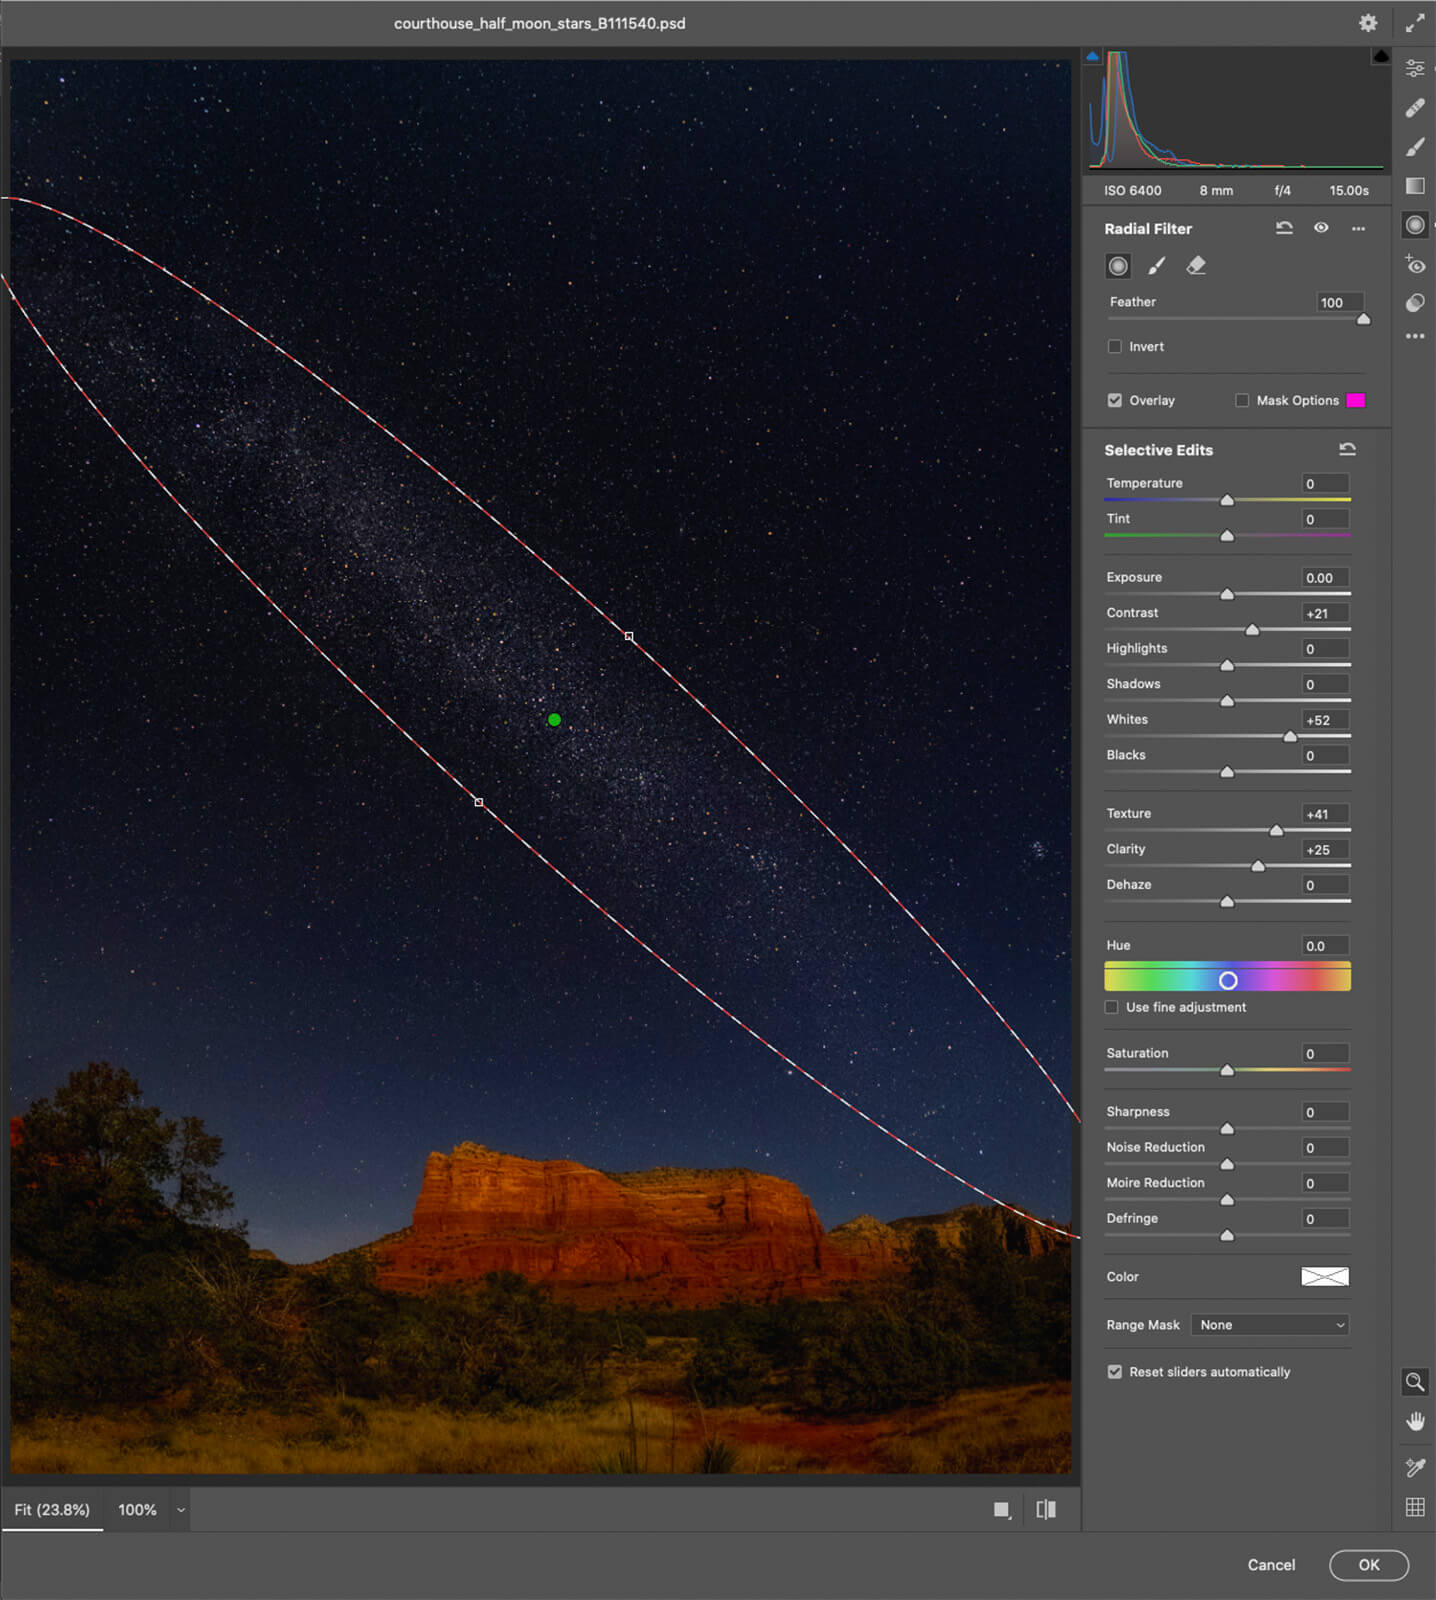
Task: Open the Range Mask dropdown
Action: click(1271, 1325)
